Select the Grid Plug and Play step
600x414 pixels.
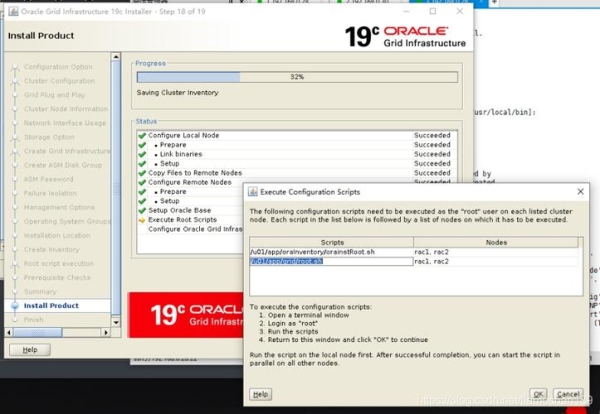coord(54,95)
